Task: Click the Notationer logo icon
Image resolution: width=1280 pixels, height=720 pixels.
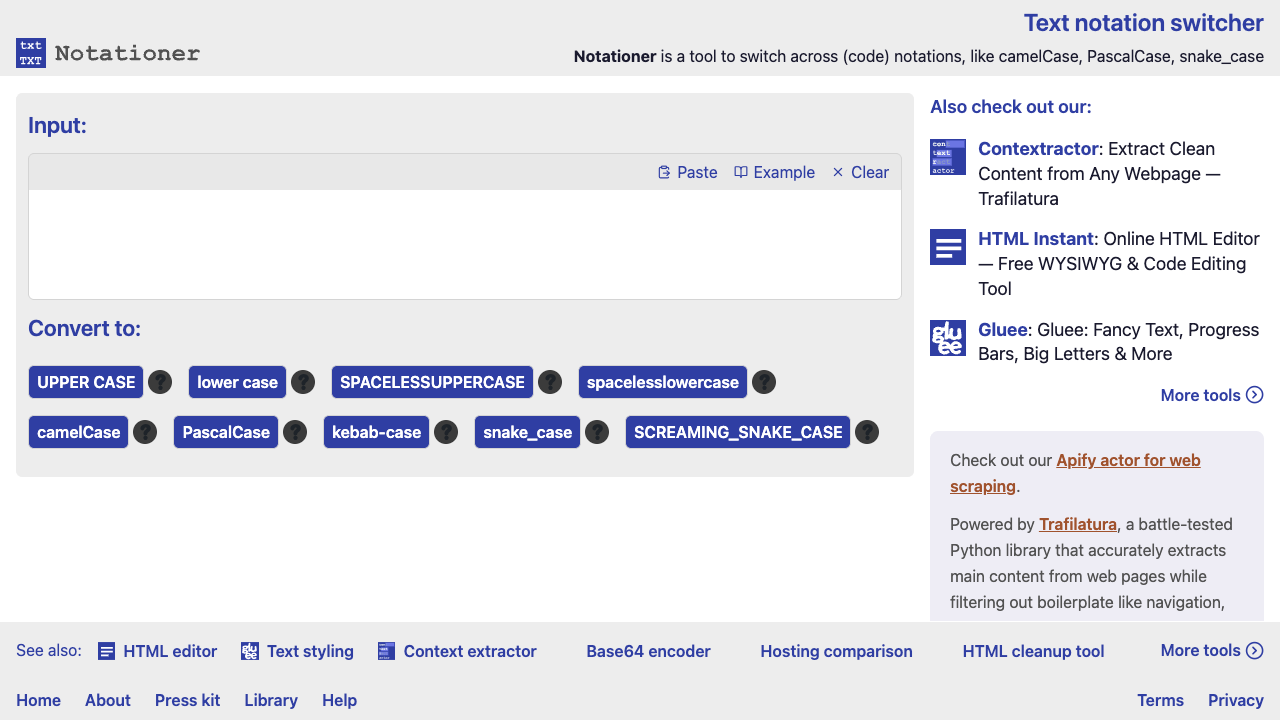Action: [31, 53]
